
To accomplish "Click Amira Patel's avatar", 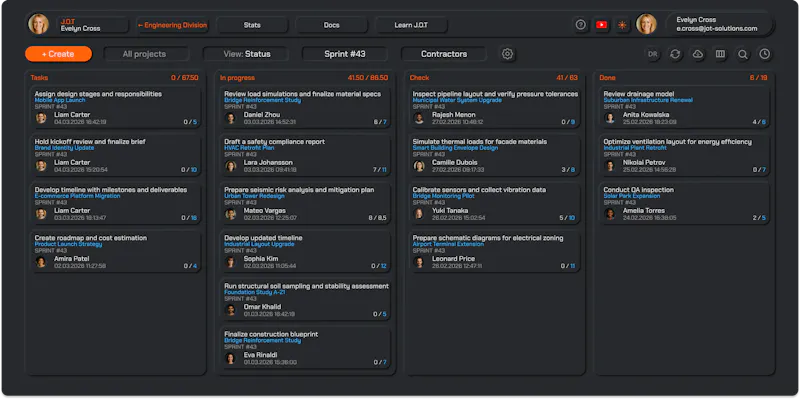I will click(x=41, y=262).
